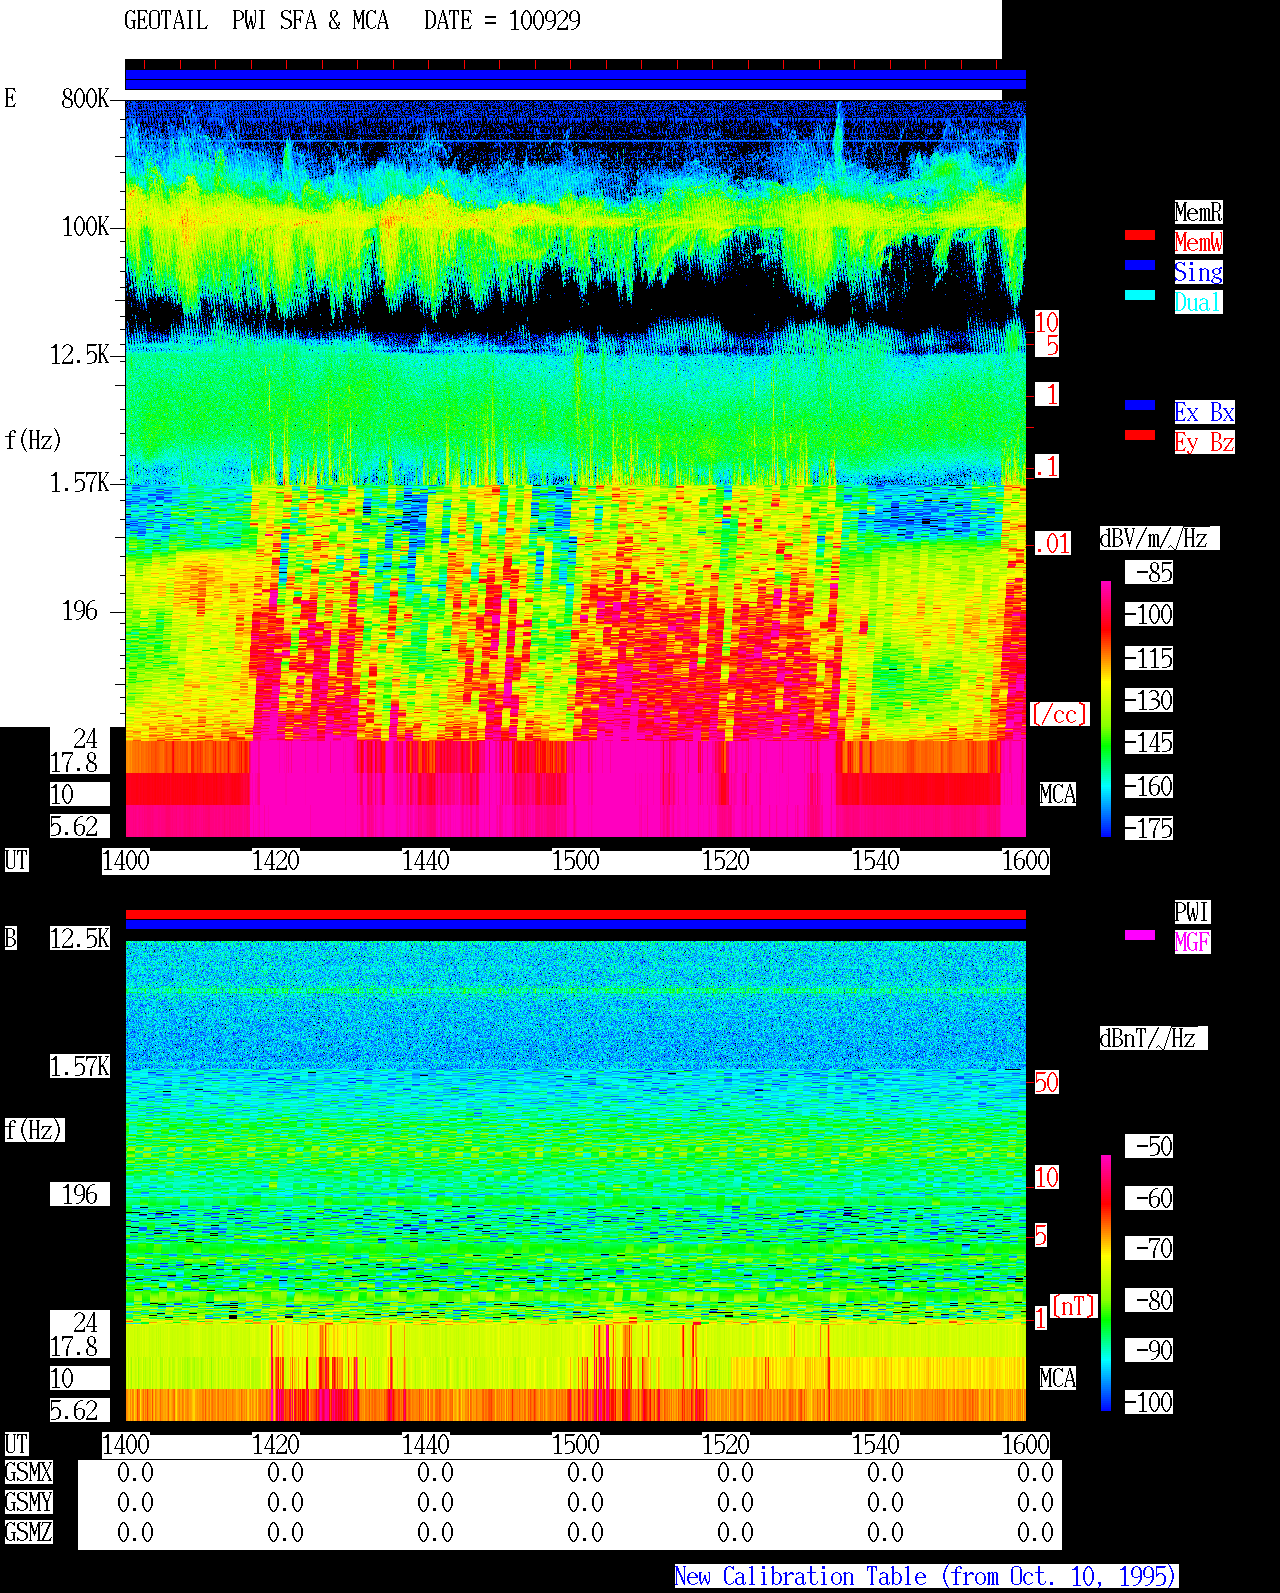Click the 1420 UT tick under the B spectrogram
Screen dimensions: 1280x1593
(275, 1445)
